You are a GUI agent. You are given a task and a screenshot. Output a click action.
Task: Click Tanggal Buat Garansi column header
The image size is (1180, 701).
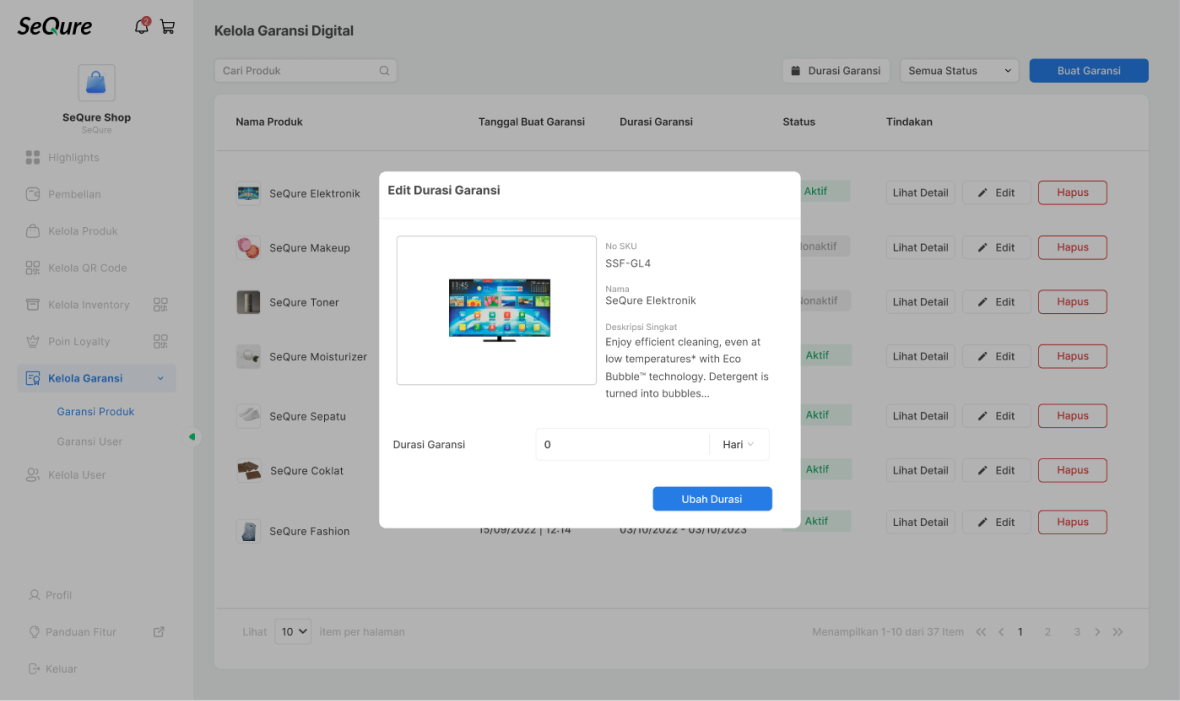(531, 121)
